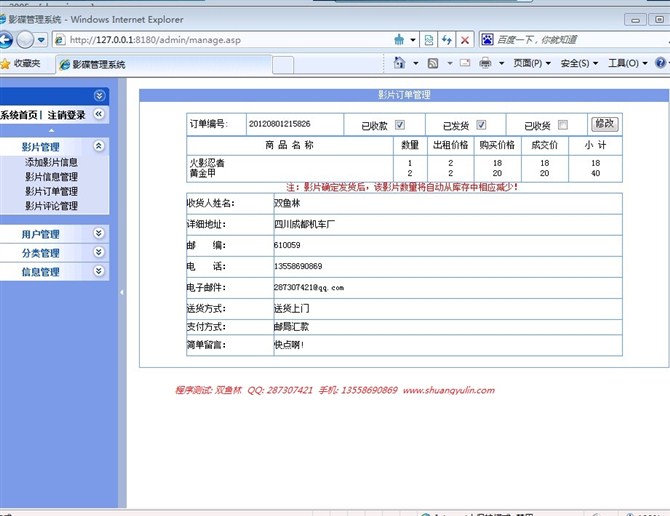The width and height of the screenshot is (670, 516).
Task: Click product name 黄金甲
Action: [203, 173]
